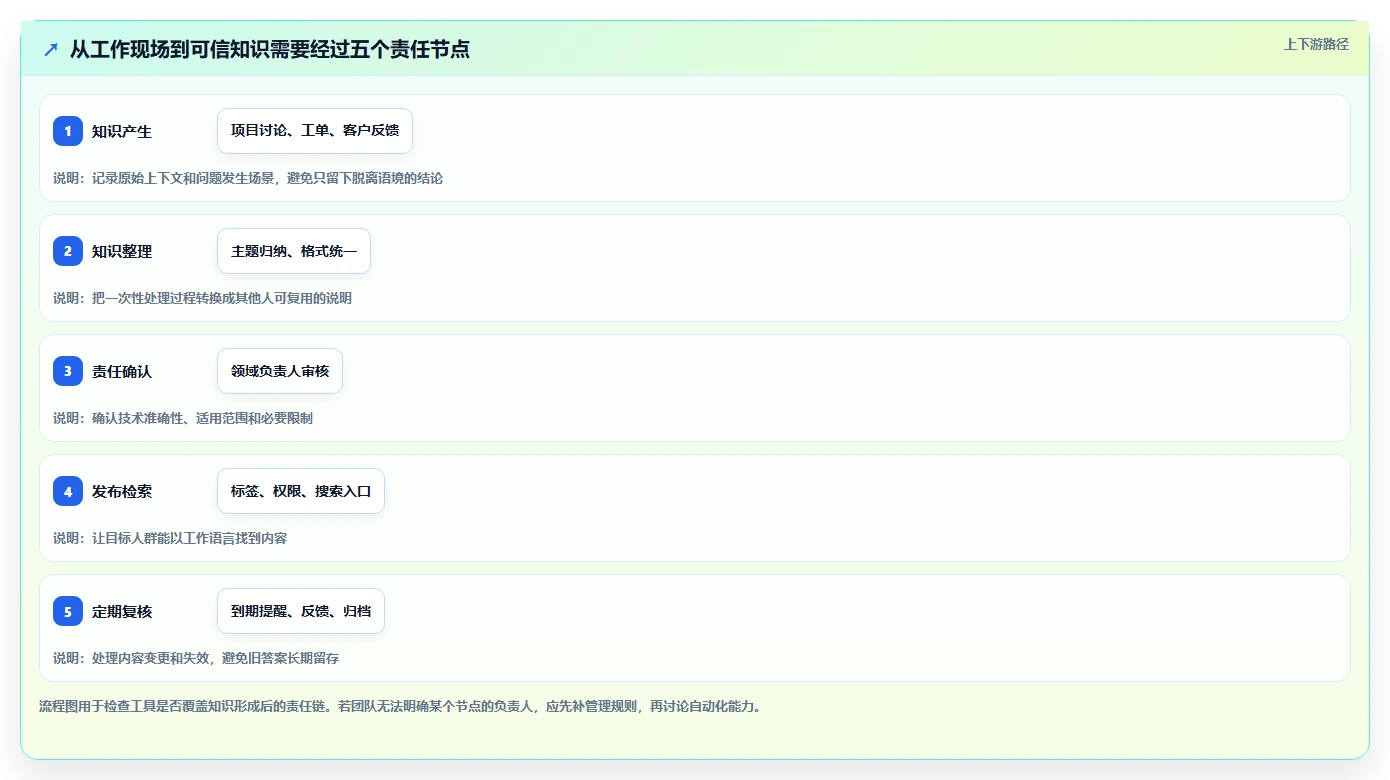Click the step 1 number badge
1390x780 pixels.
tap(68, 131)
